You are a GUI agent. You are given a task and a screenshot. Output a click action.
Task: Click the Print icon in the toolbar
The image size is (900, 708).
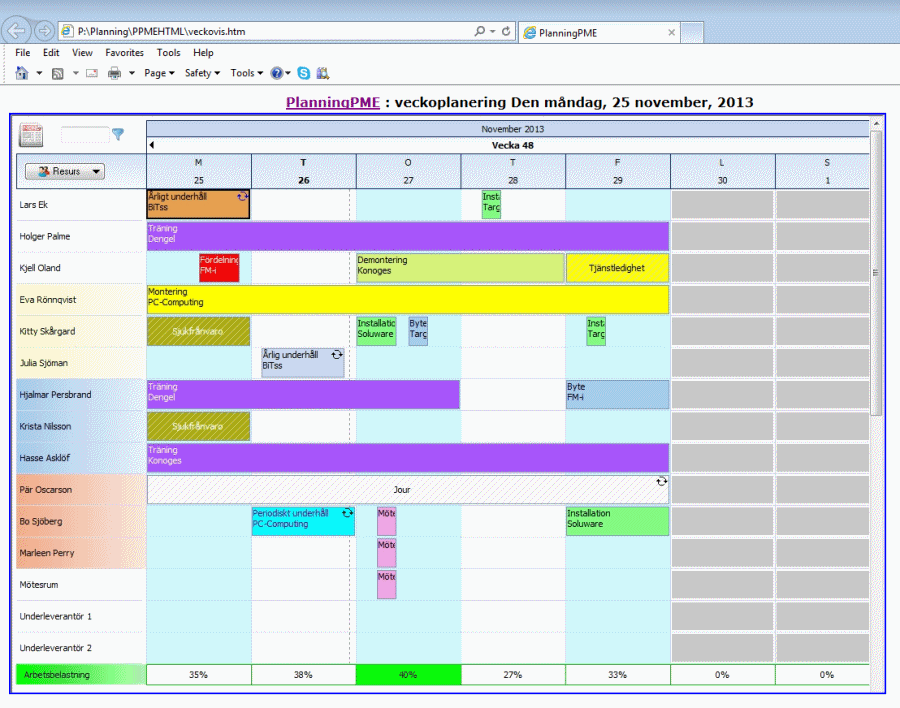coord(113,73)
